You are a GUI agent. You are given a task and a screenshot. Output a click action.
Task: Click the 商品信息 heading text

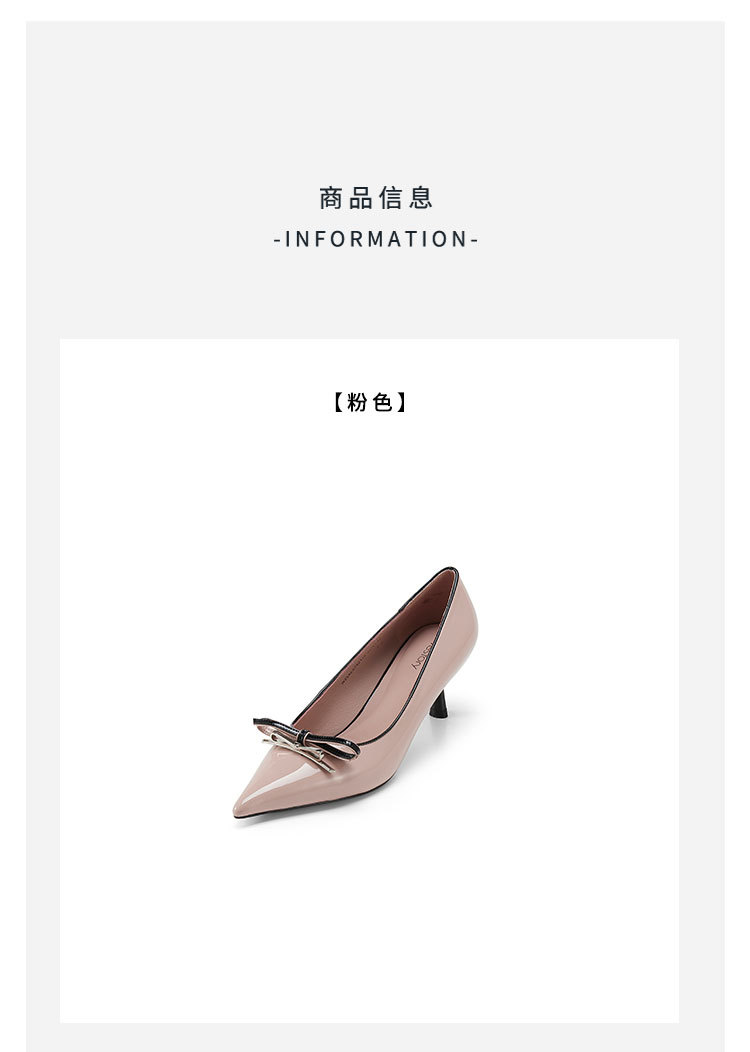point(375,198)
